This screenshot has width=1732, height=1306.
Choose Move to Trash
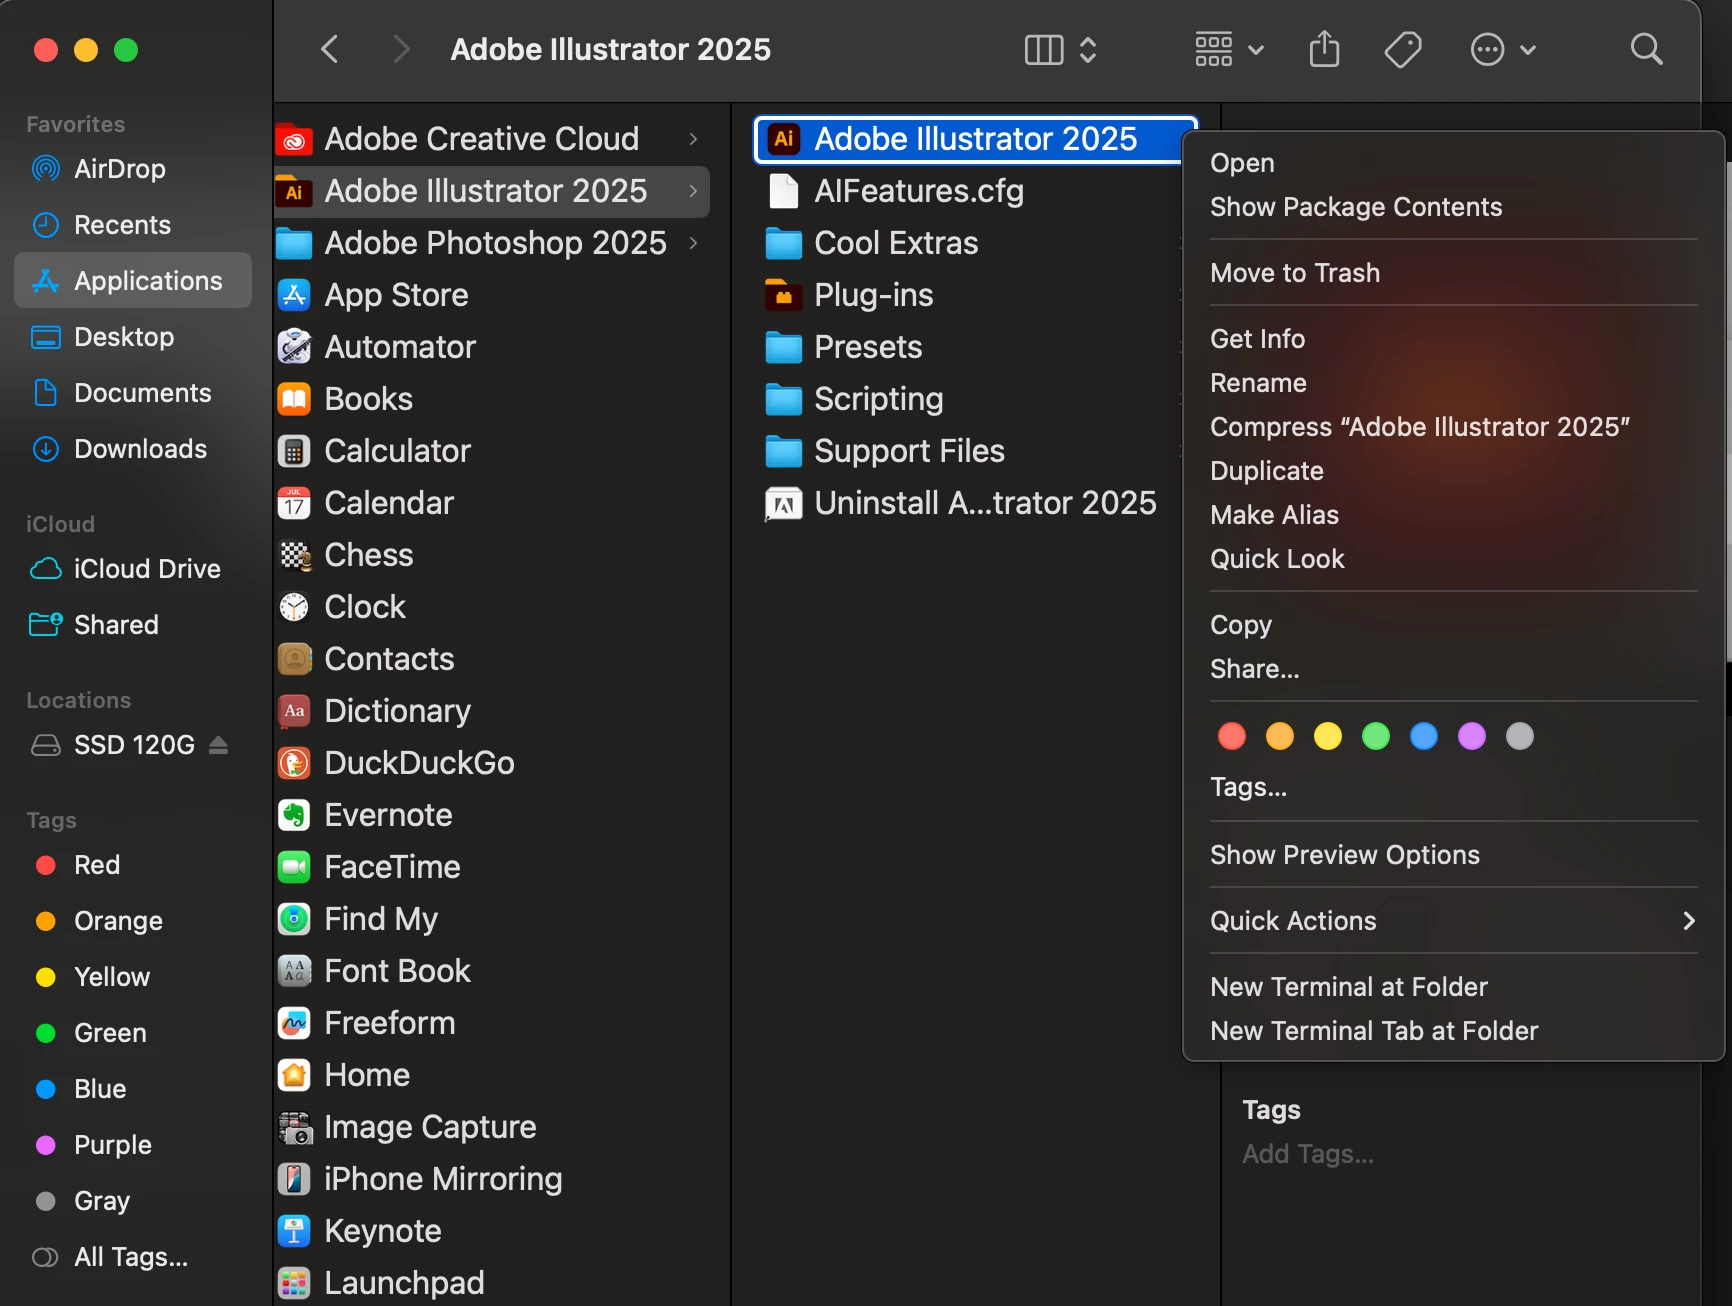click(x=1453, y=273)
